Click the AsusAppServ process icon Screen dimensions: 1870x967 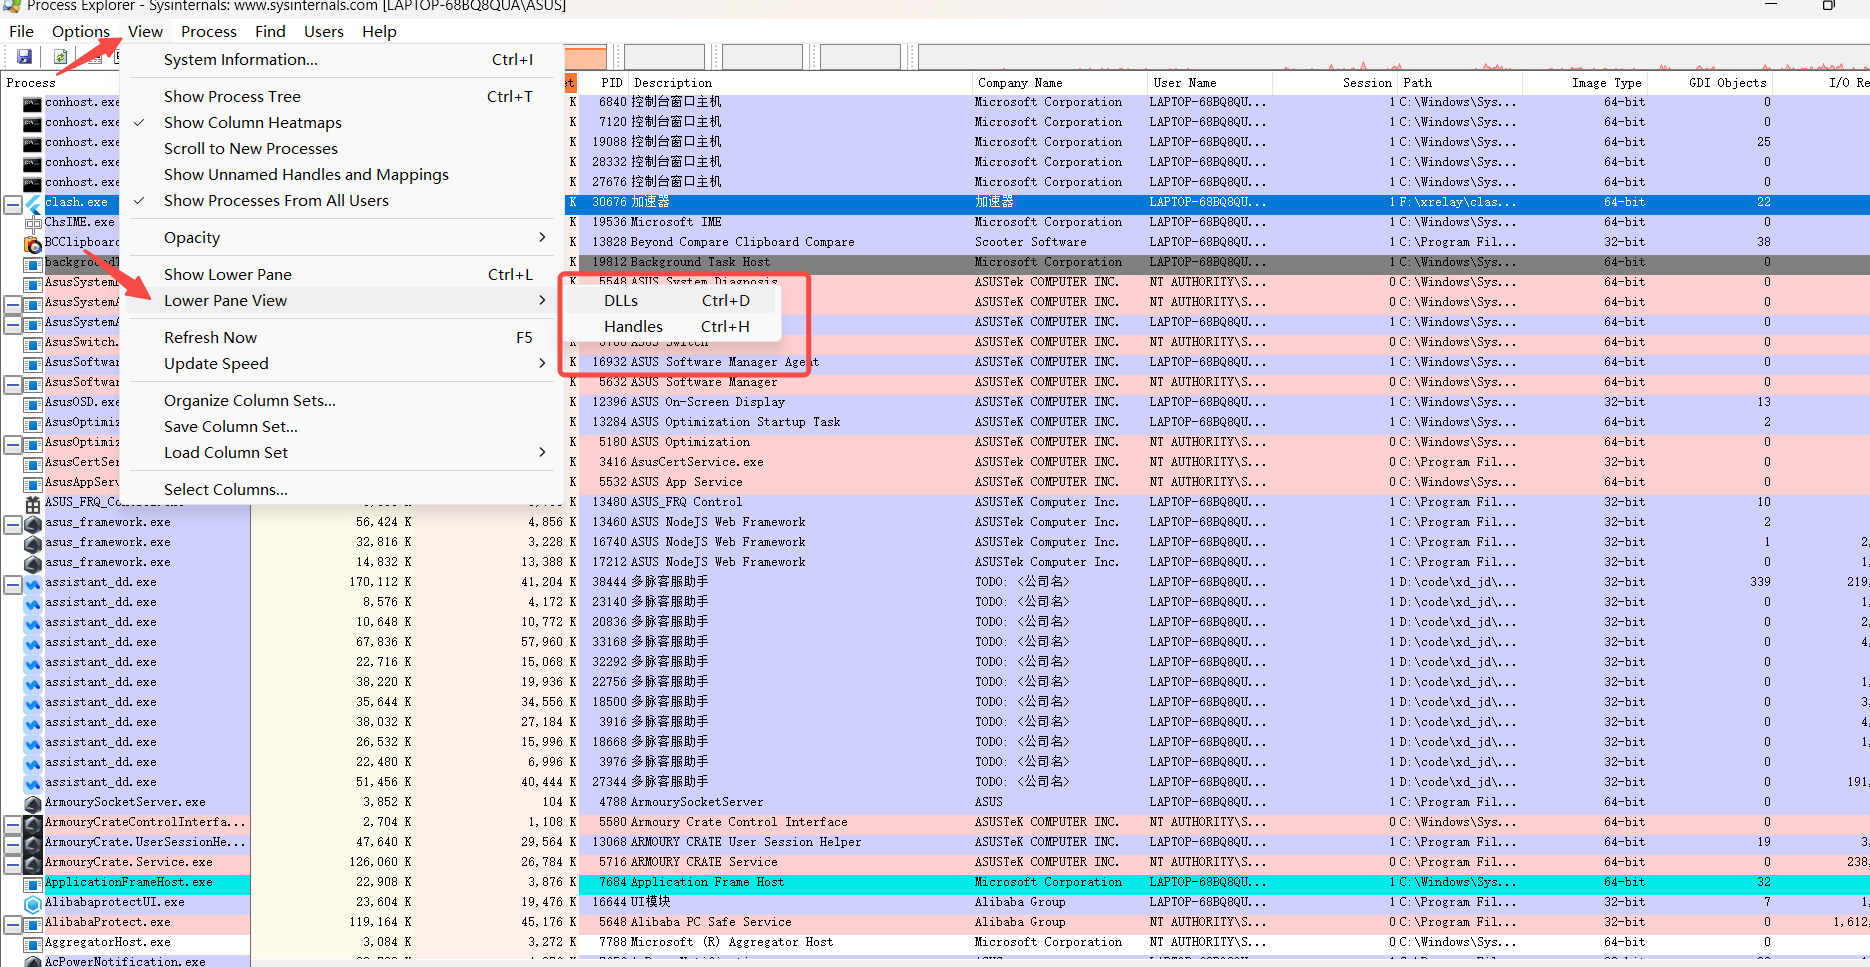(x=33, y=483)
